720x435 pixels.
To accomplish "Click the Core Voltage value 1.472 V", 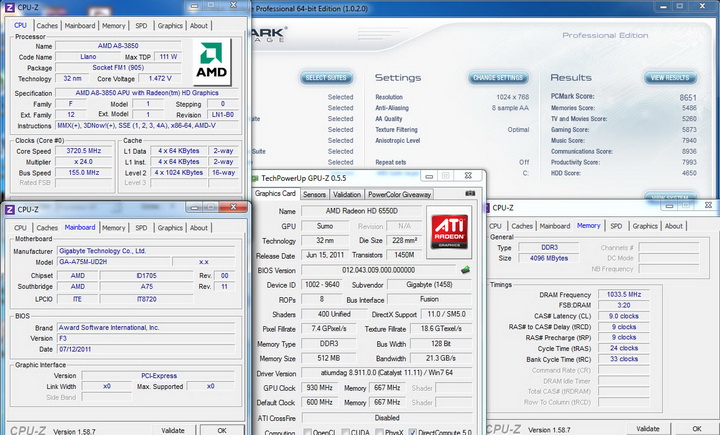I will 160,79.
